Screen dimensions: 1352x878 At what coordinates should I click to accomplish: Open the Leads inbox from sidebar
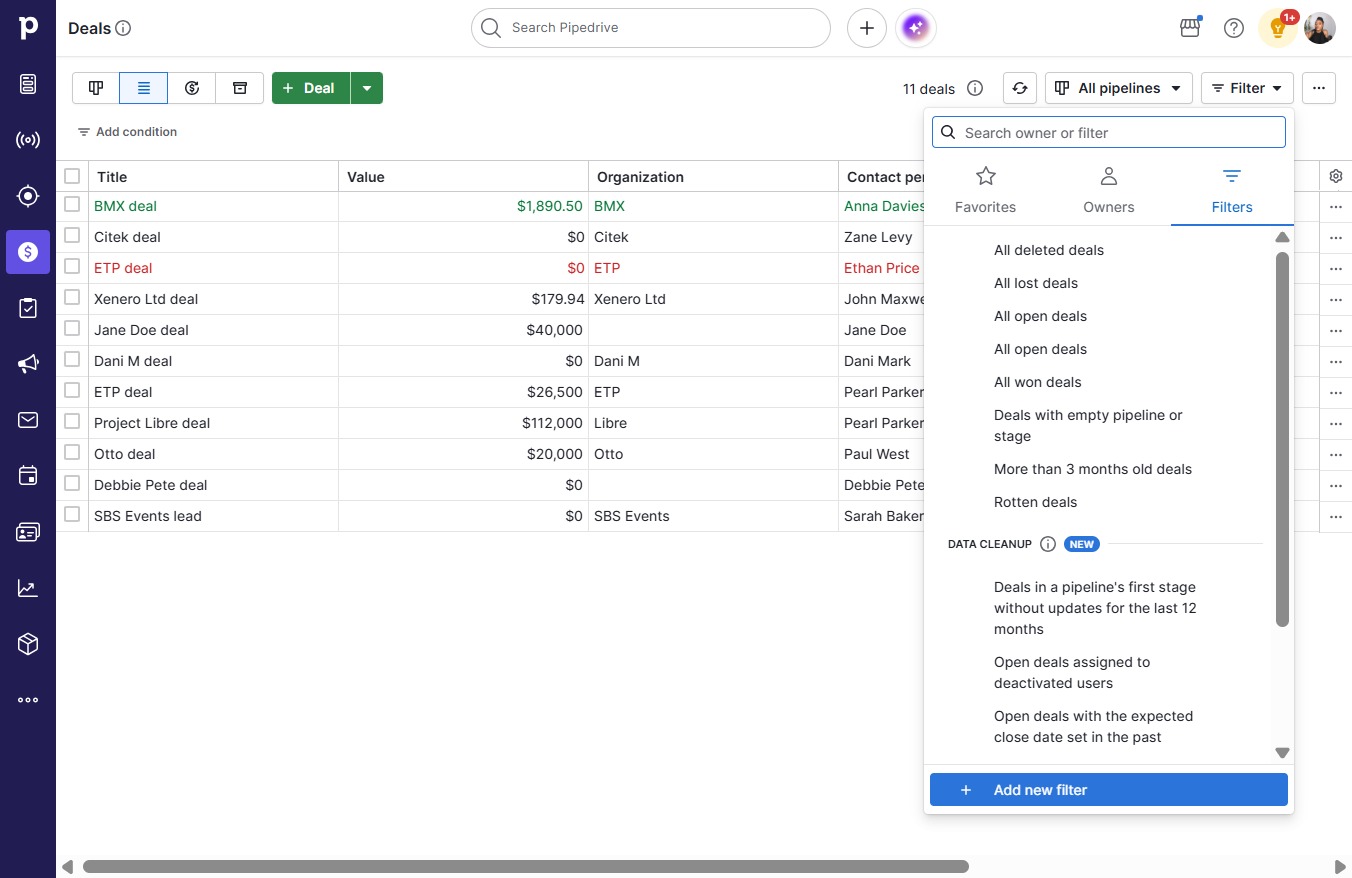pos(28,84)
